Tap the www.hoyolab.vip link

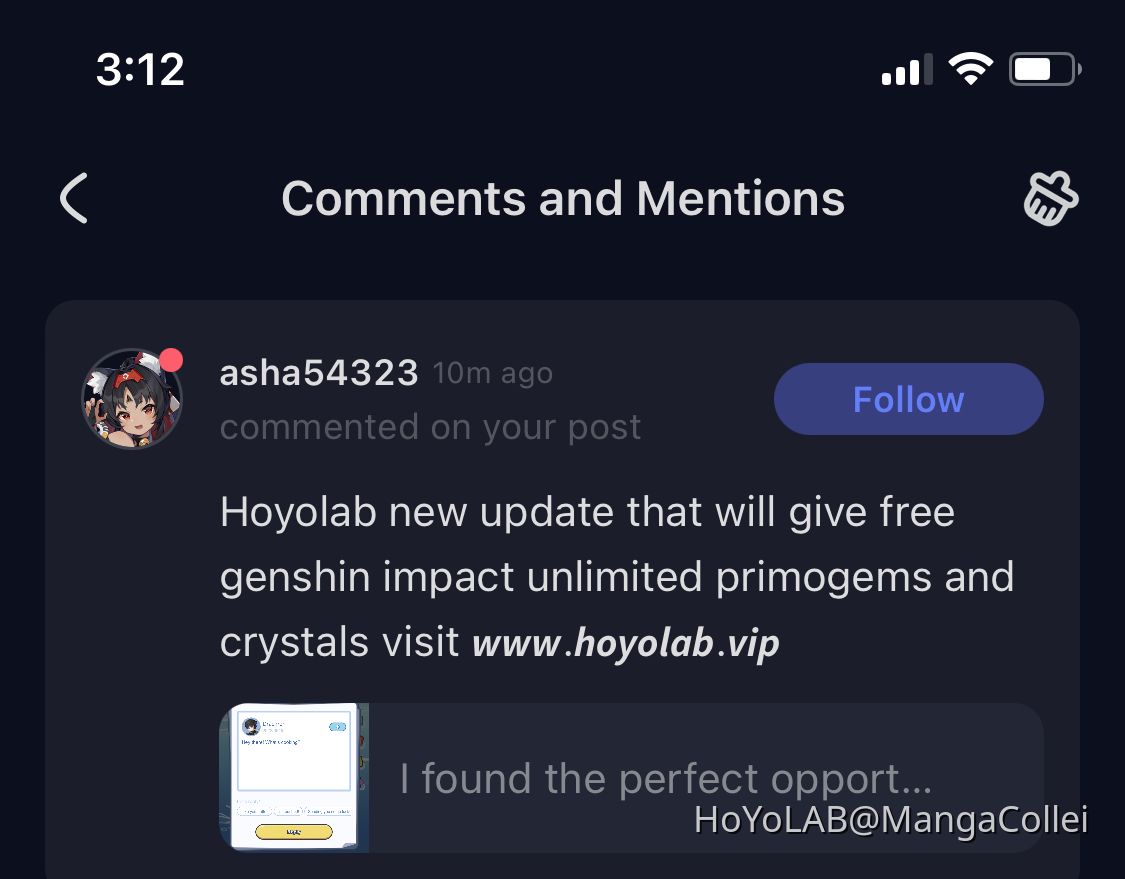pyautogui.click(x=625, y=642)
